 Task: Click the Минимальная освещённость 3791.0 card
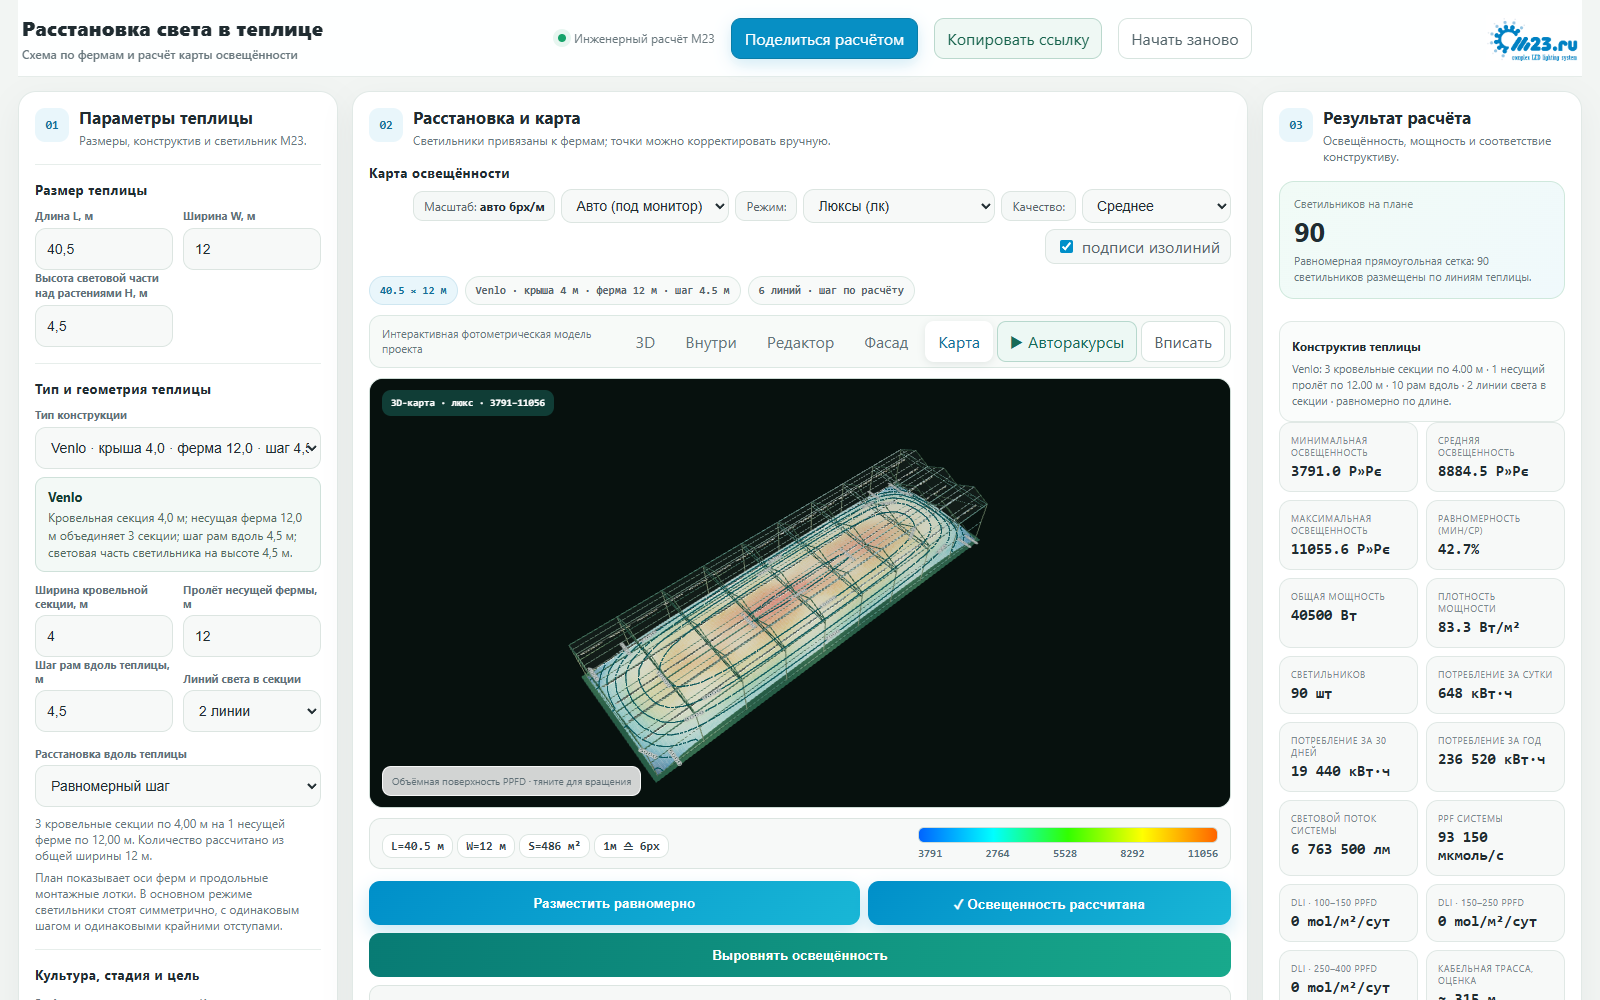1348,457
